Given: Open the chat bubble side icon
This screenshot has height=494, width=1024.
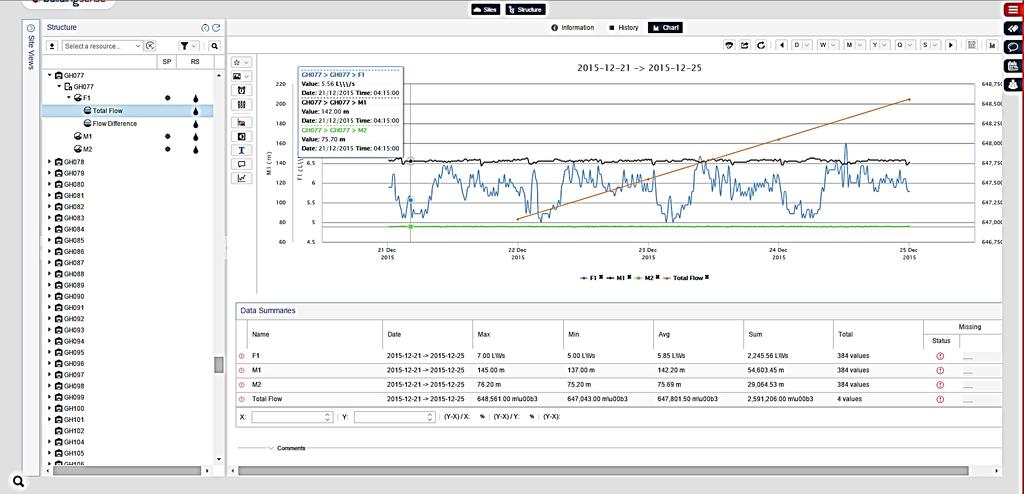Looking at the screenshot, I should [x=1013, y=47].
